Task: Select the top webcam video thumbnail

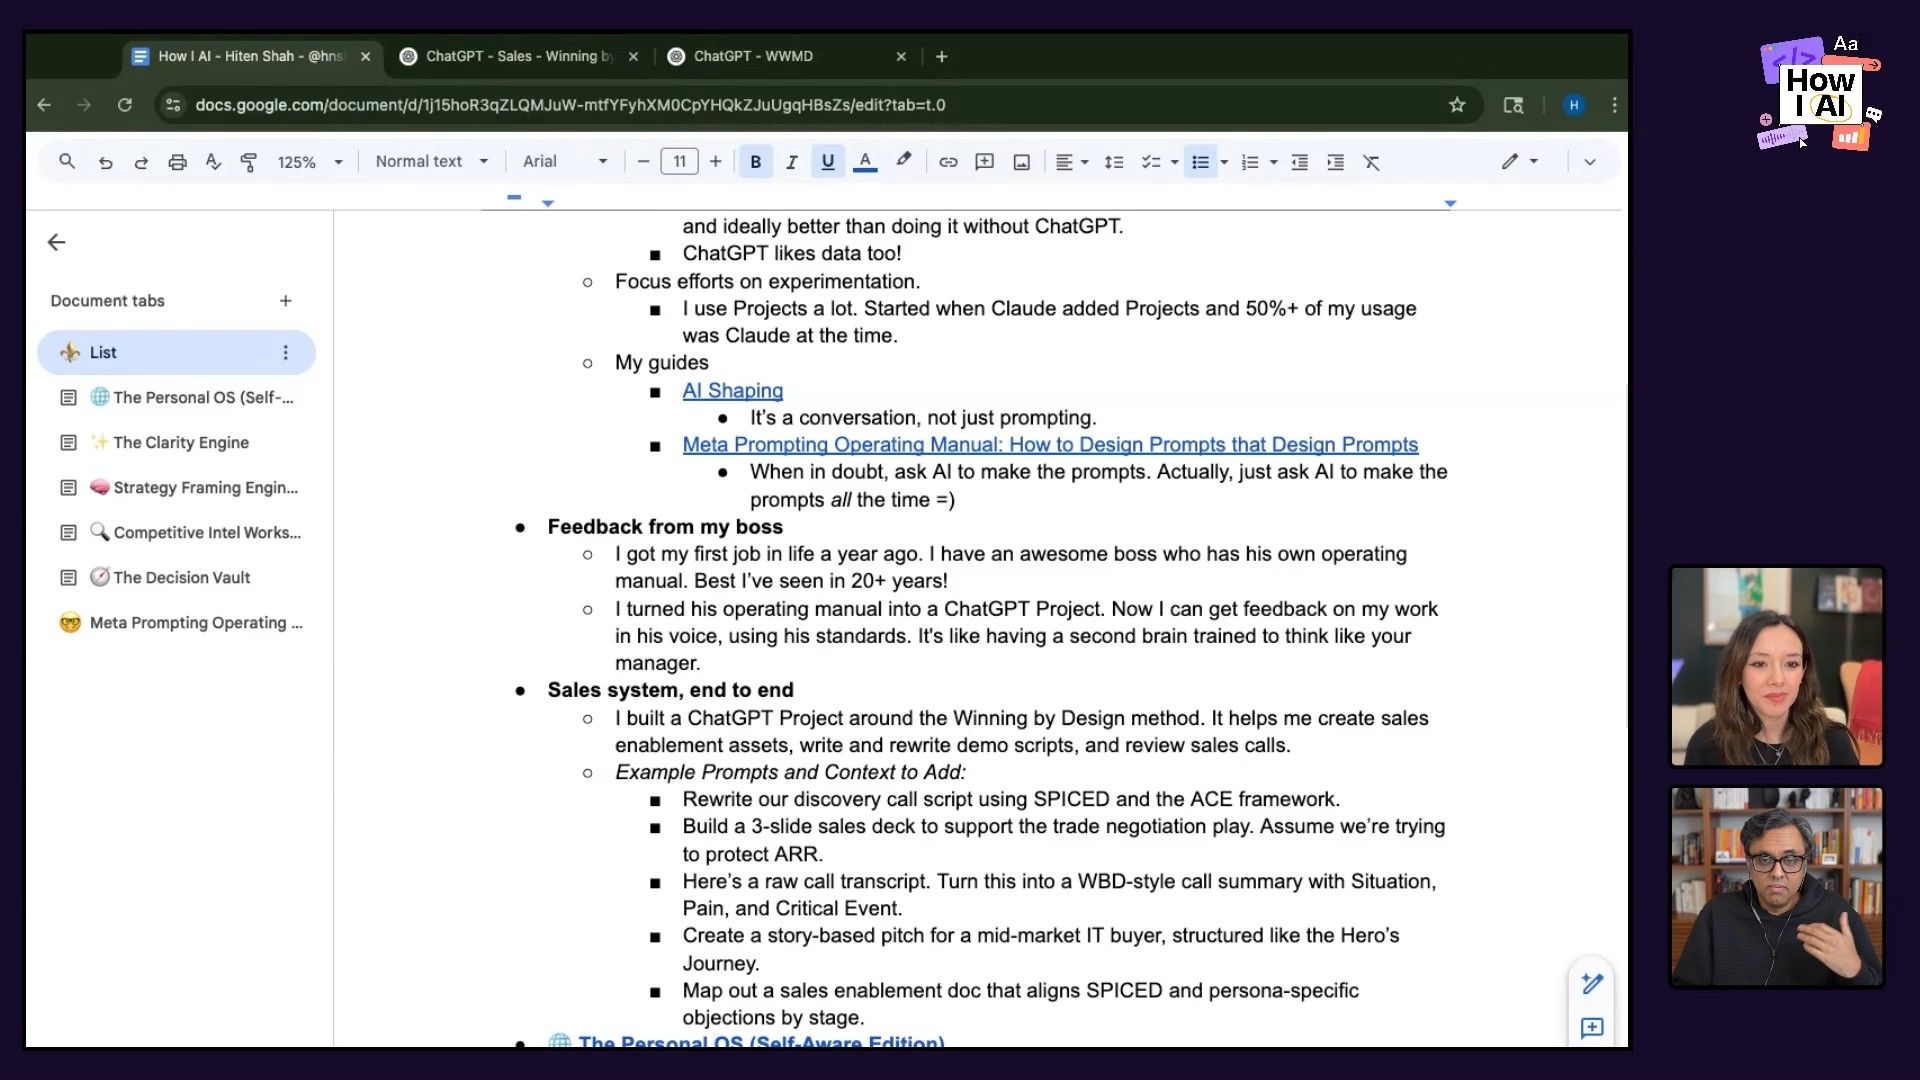Action: pyautogui.click(x=1777, y=667)
